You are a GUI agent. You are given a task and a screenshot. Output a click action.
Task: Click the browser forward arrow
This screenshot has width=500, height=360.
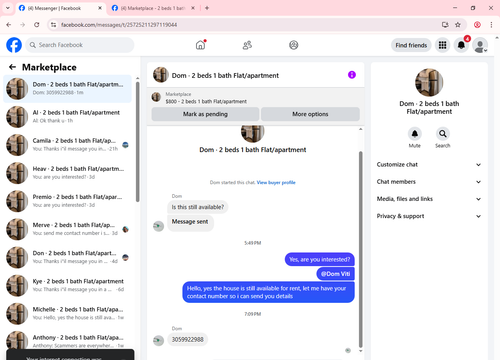coord(23,25)
